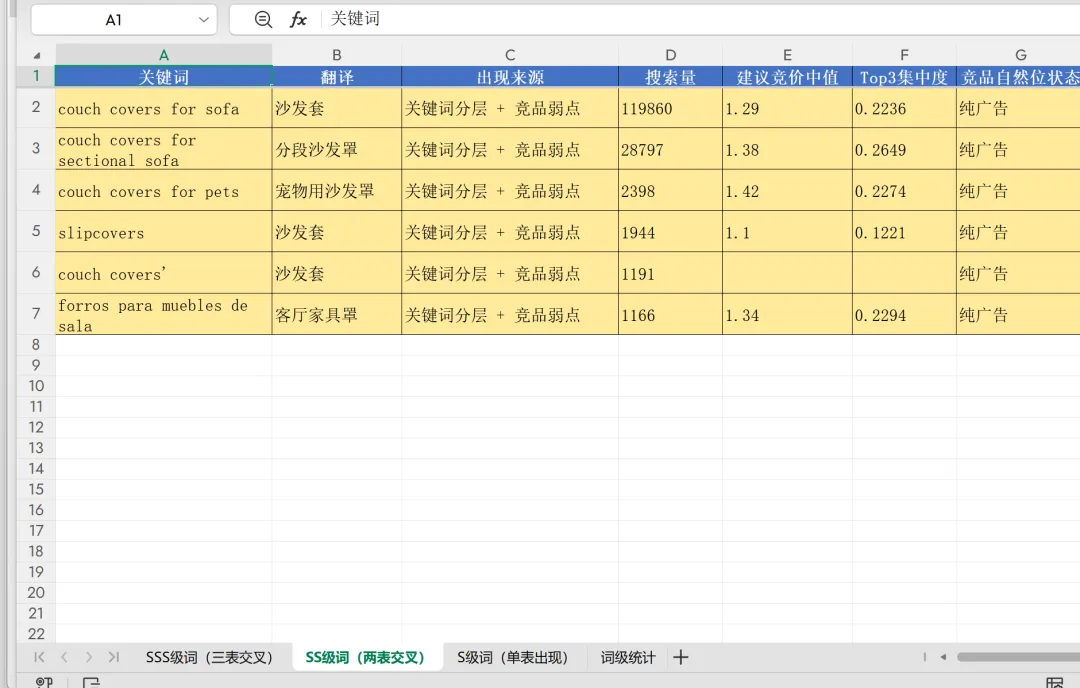This screenshot has width=1080, height=688.
Task: Open S级词（单表出现） sheet tab
Action: coord(512,657)
